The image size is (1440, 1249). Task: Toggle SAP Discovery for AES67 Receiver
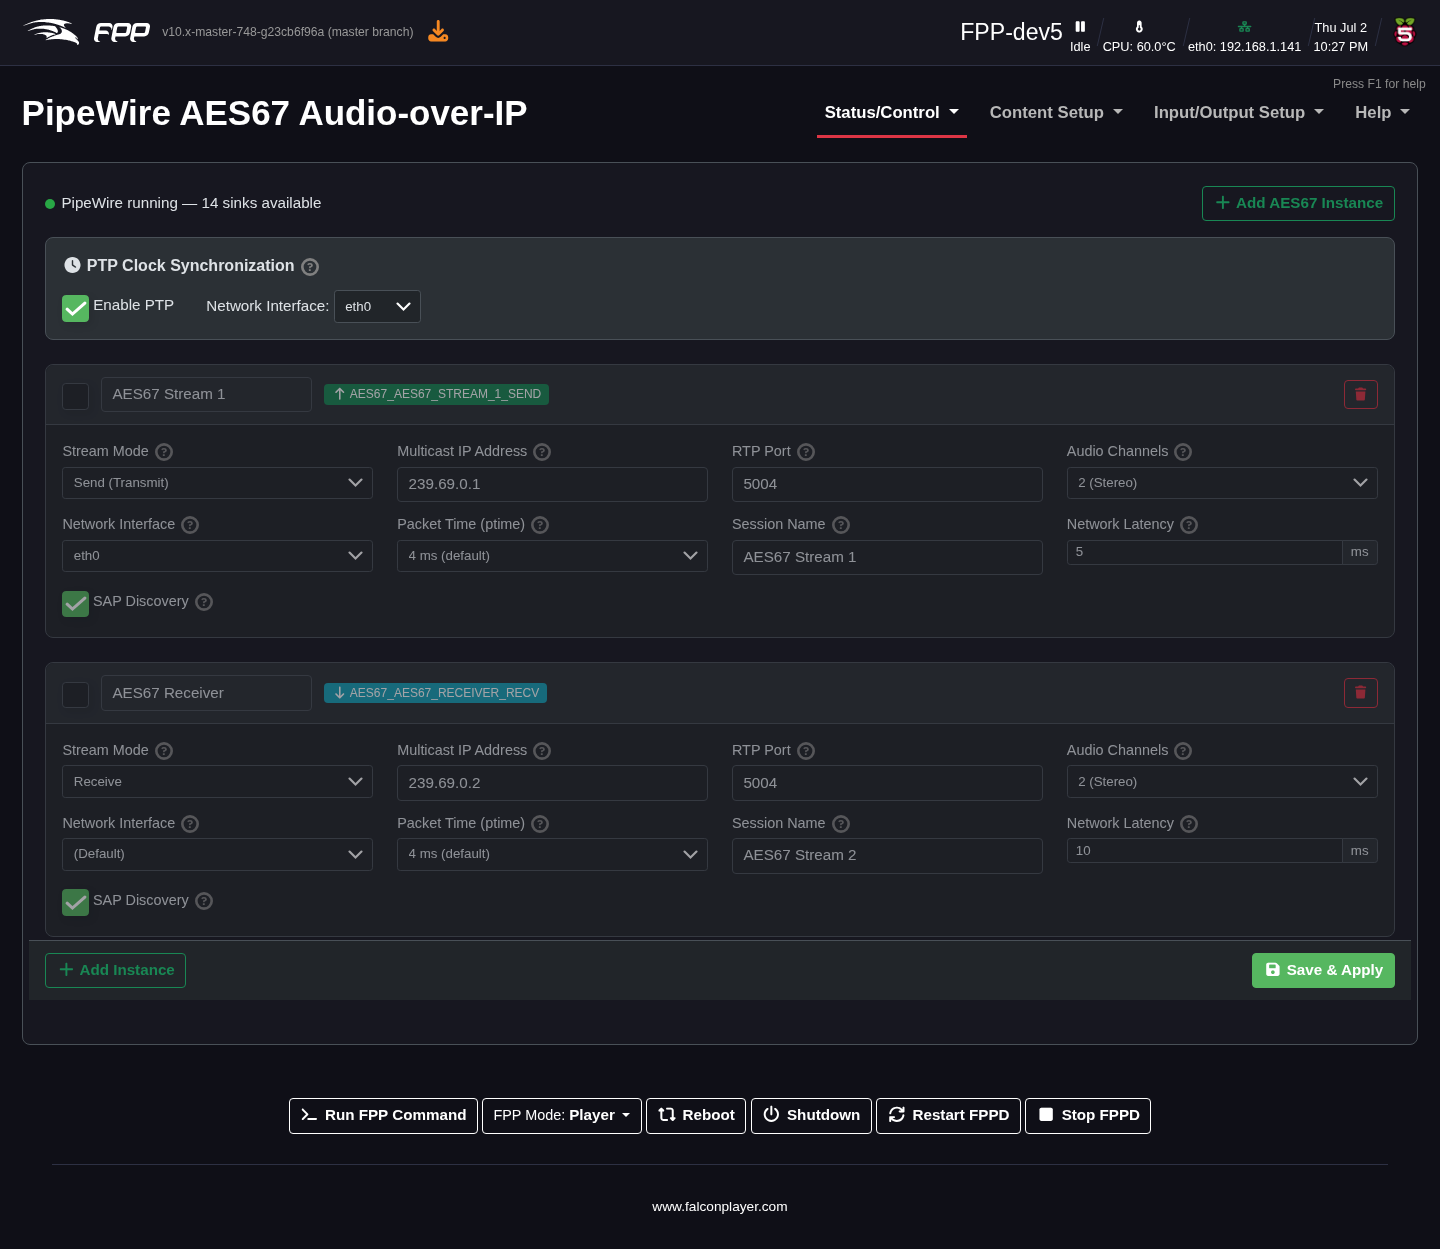pyautogui.click(x=75, y=902)
